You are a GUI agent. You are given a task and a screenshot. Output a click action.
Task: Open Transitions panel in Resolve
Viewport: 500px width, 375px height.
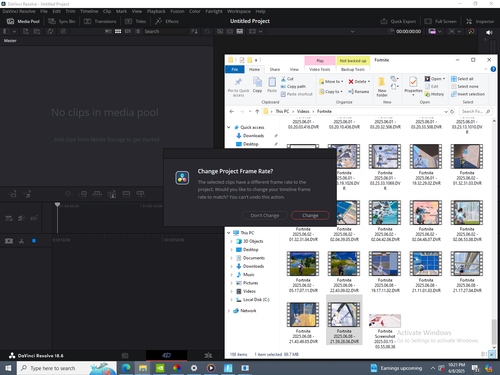(100, 21)
